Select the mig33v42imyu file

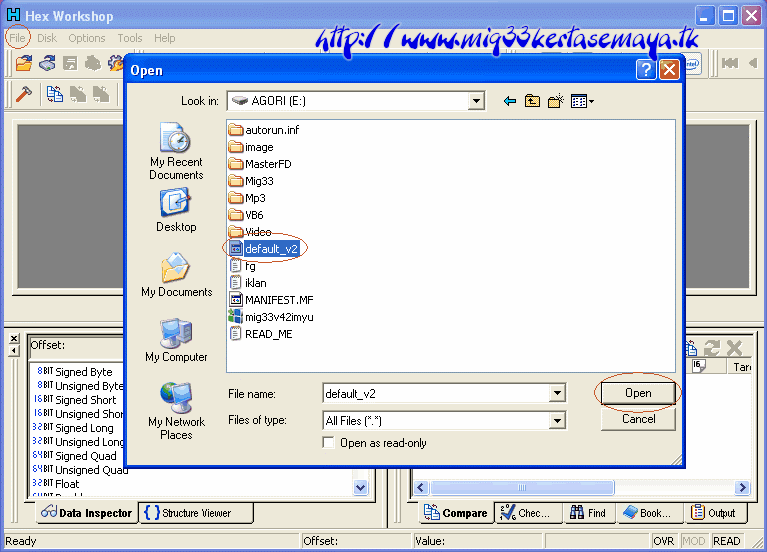[271, 317]
